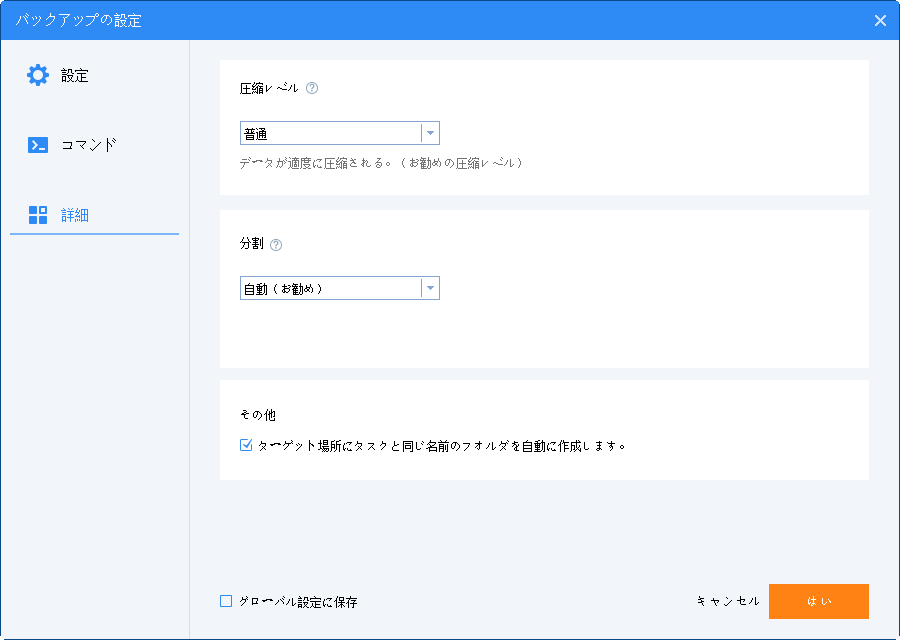This screenshot has width=900, height=640.
Task: Switch to the 設定 tab
Action: [75, 75]
